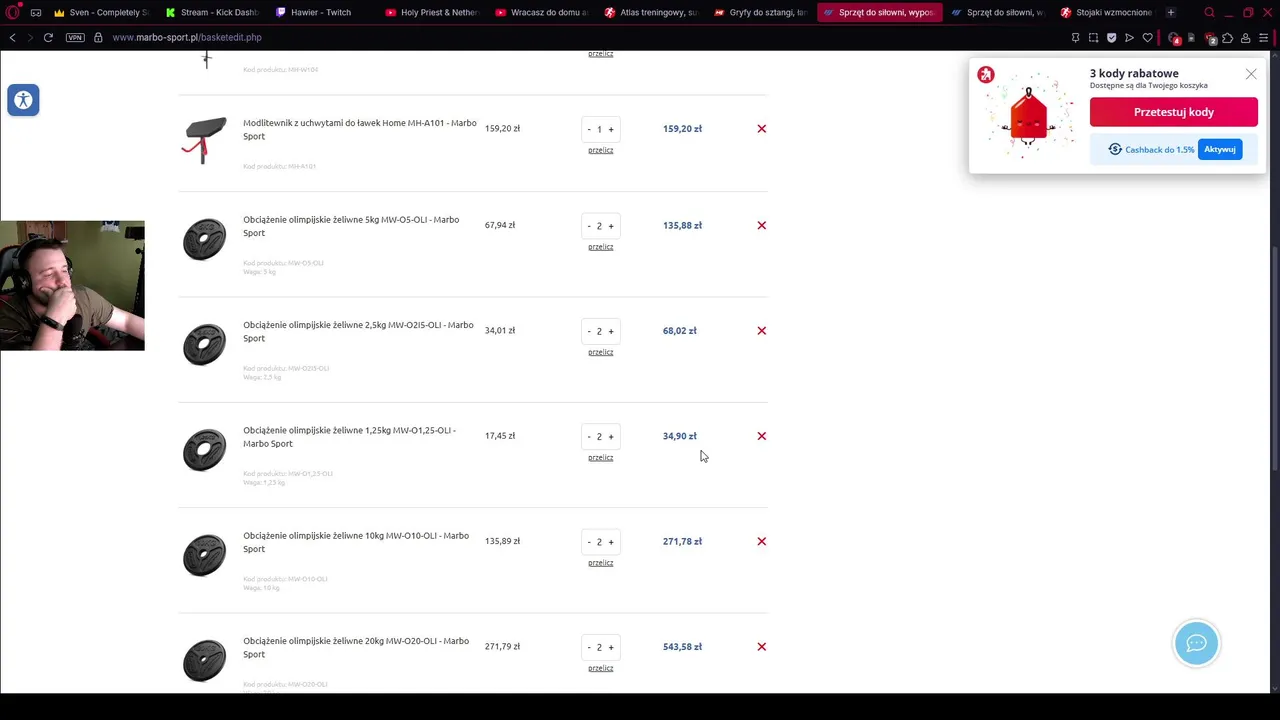Switch to the Sven - Completely tab

point(100,13)
